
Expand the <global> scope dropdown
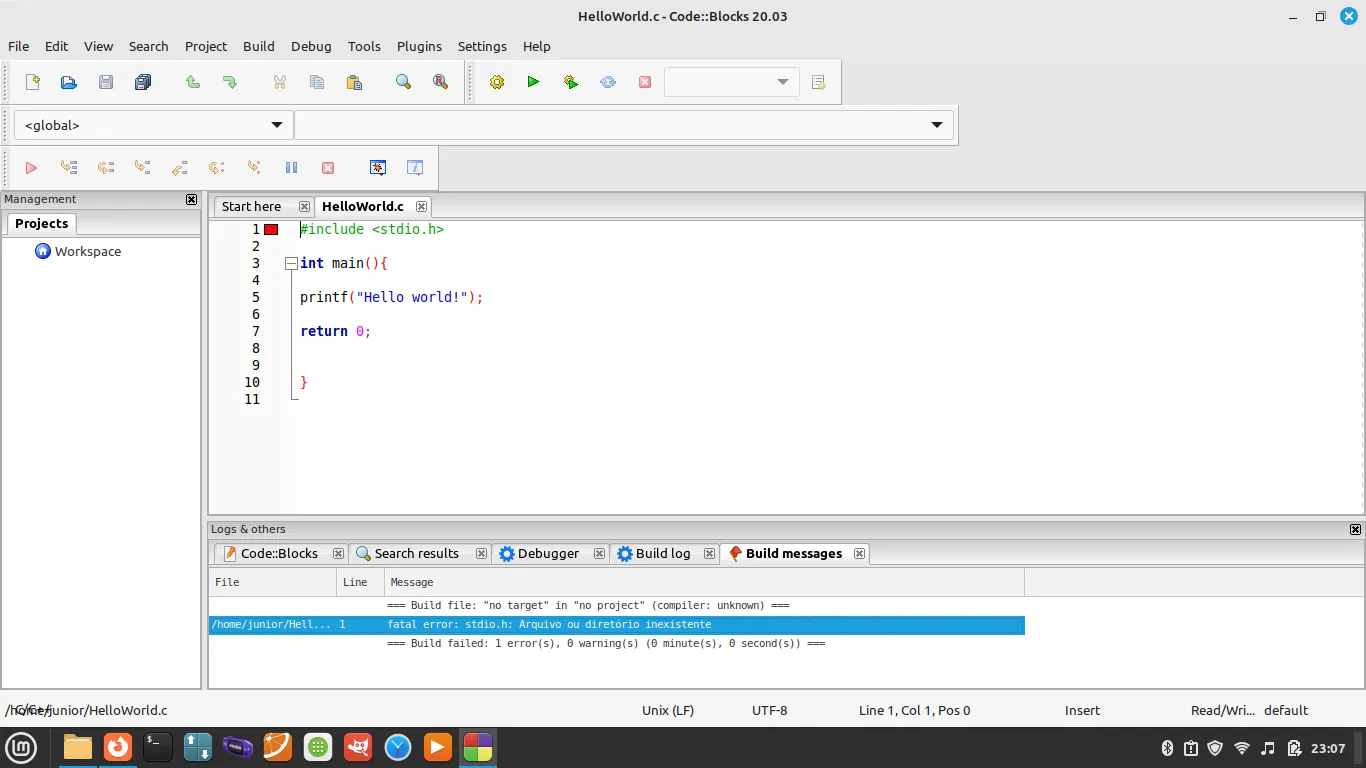(x=277, y=125)
